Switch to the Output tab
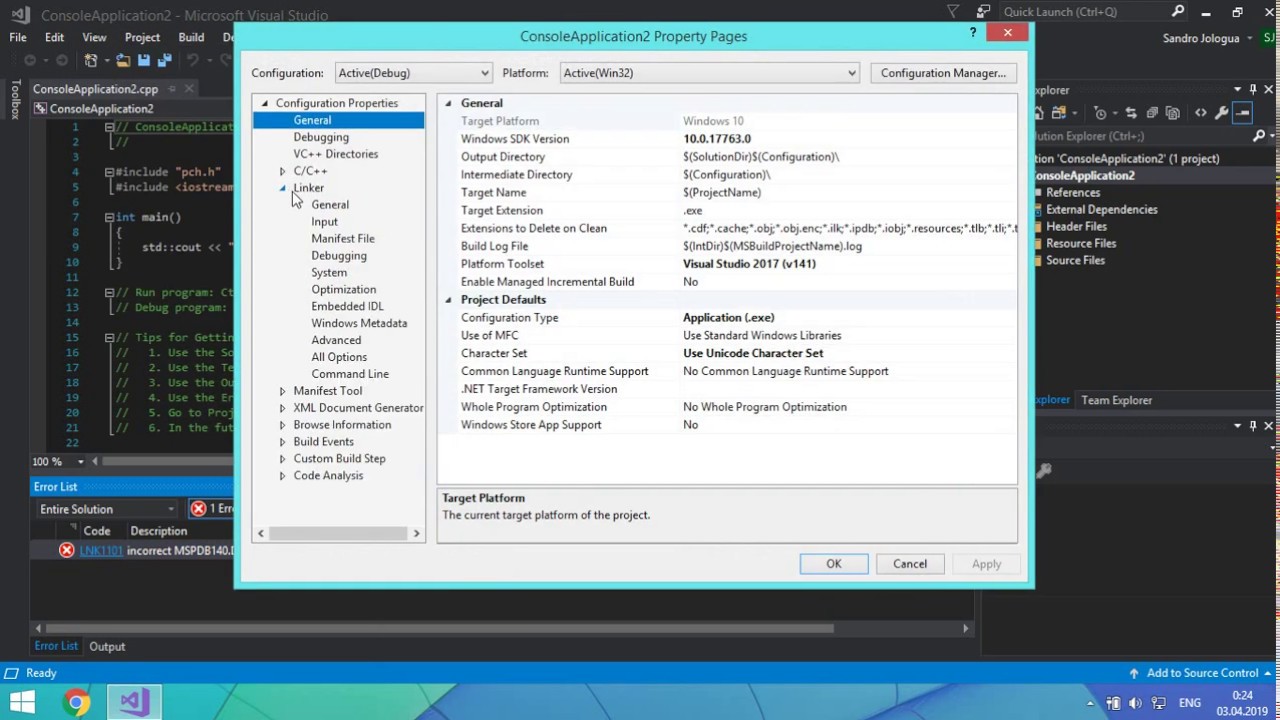Screen dimensions: 1280x720 pos(107,647)
